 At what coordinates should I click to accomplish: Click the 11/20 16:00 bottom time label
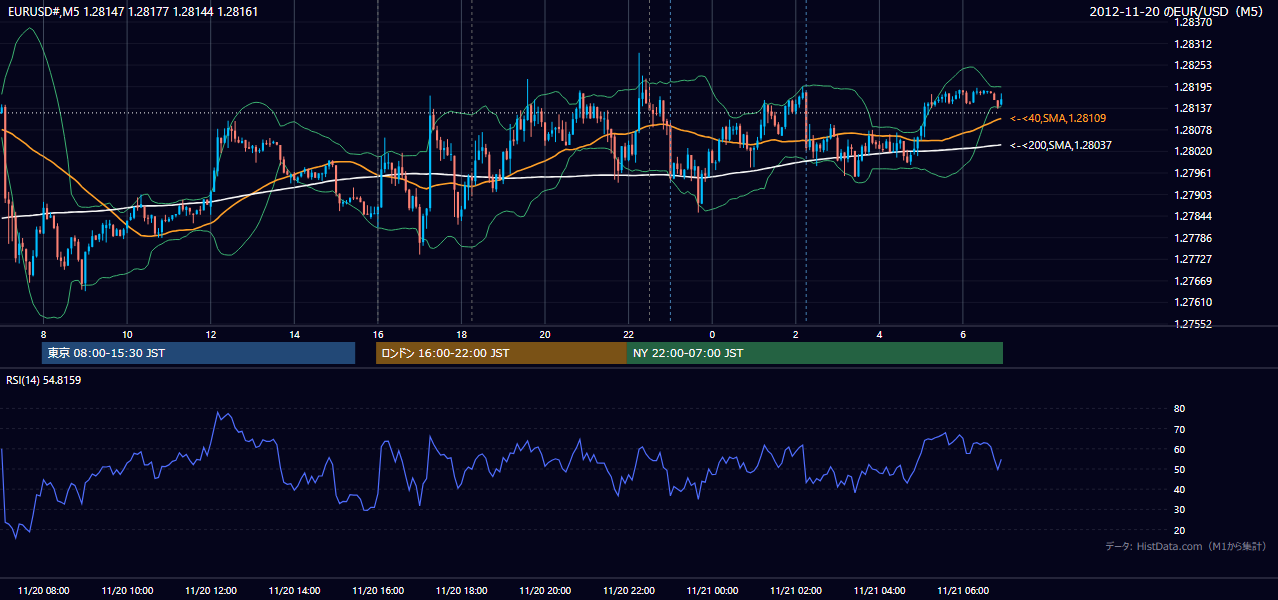coord(378,591)
